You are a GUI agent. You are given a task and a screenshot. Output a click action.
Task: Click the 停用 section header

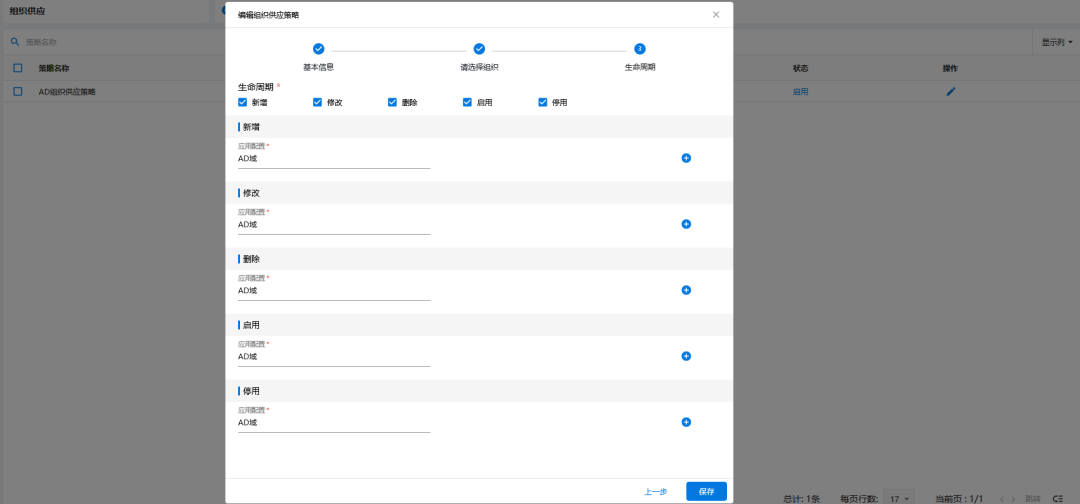(479, 390)
